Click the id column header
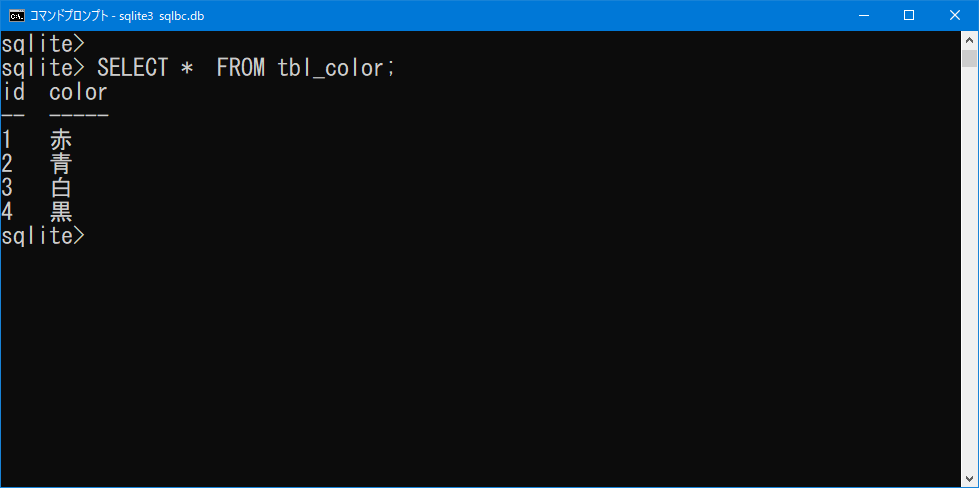This screenshot has width=979, height=488. tap(13, 92)
